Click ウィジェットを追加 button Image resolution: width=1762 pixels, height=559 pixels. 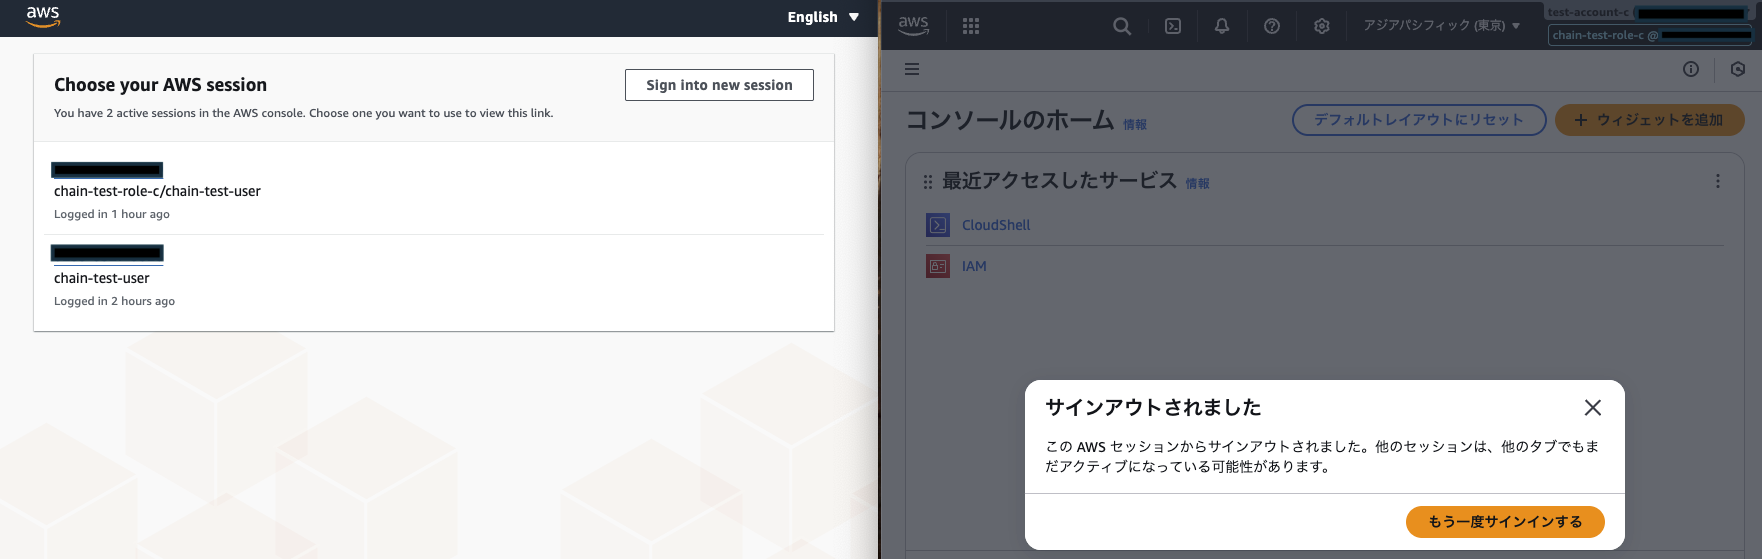tap(1650, 120)
